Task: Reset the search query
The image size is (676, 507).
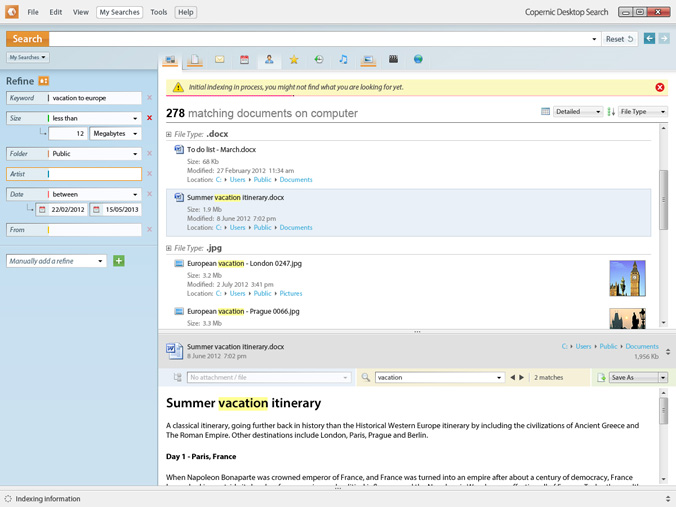Action: click(620, 39)
